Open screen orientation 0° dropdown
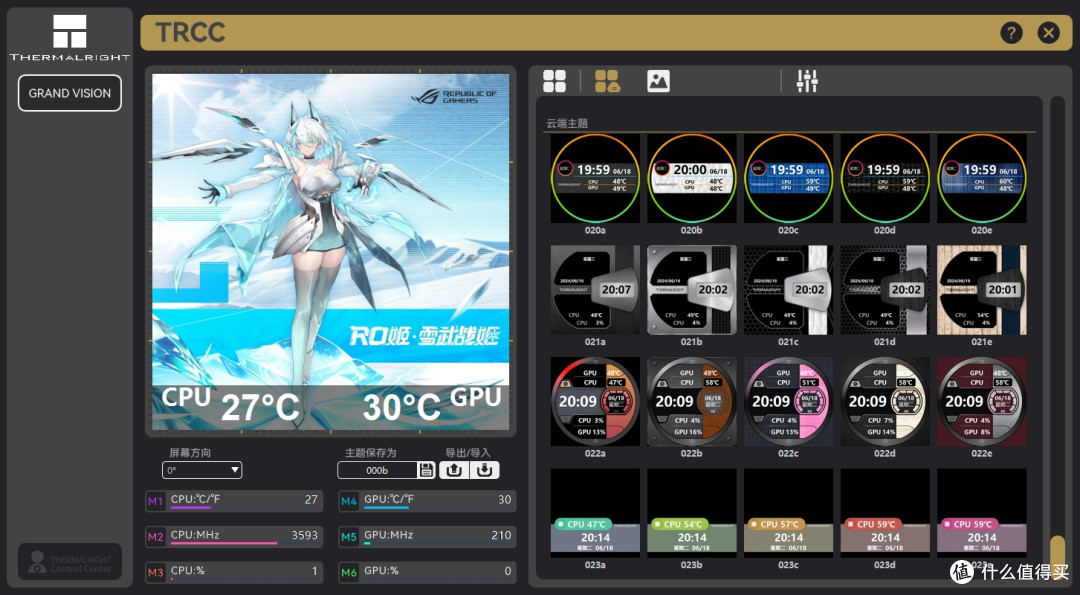This screenshot has height=595, width=1080. click(202, 470)
